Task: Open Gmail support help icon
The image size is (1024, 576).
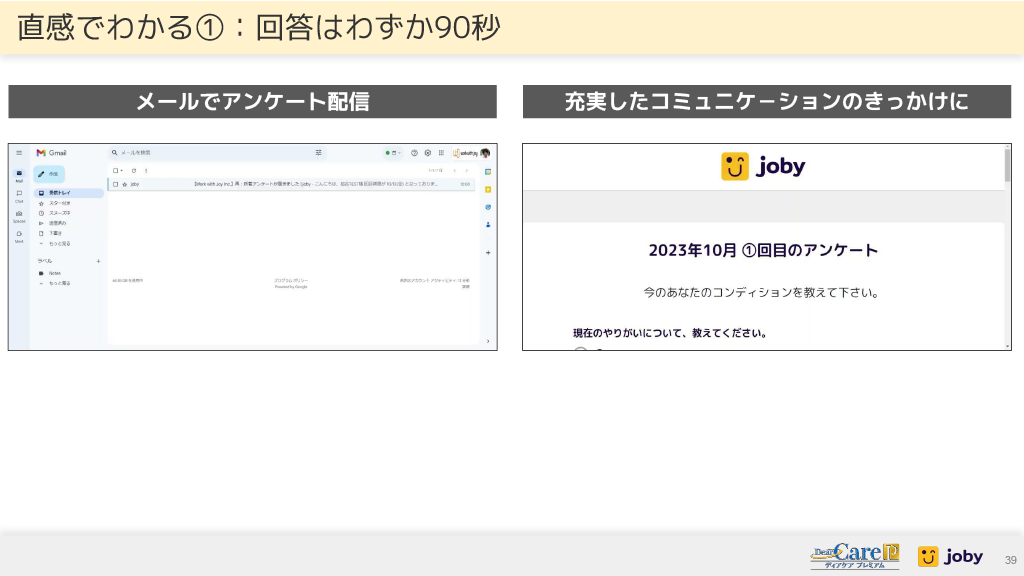Action: (x=414, y=153)
